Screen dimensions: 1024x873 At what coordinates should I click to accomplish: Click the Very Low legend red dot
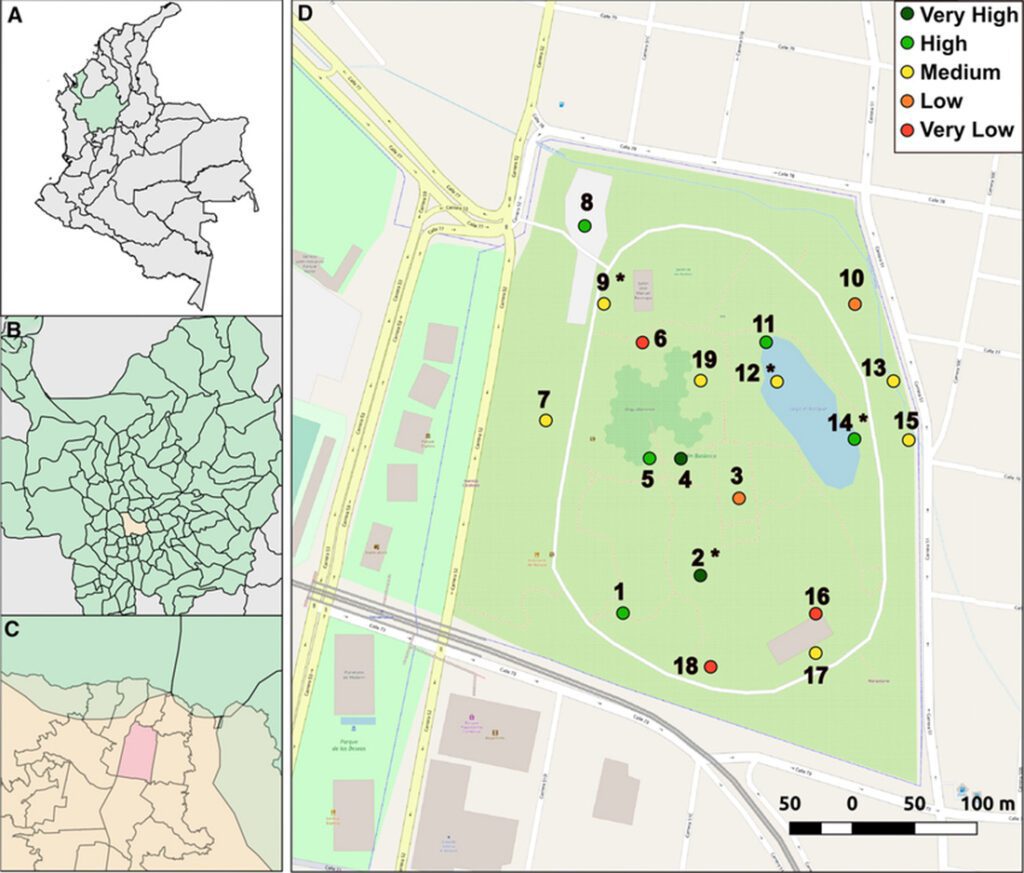905,130
